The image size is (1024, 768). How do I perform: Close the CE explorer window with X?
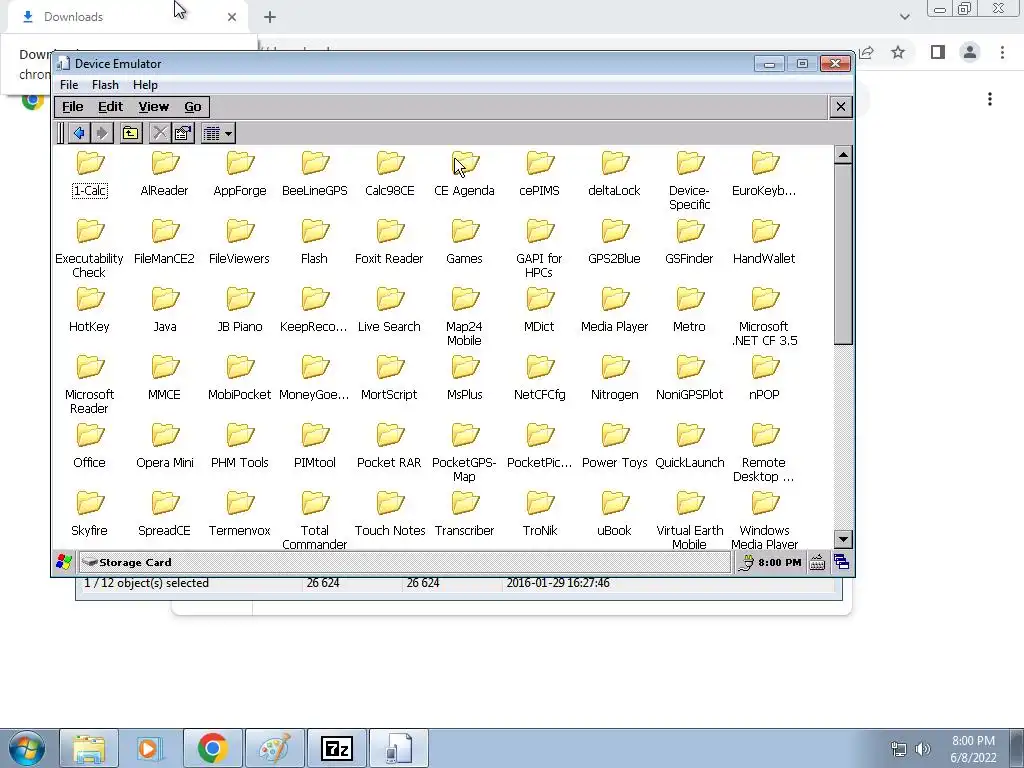click(x=840, y=106)
